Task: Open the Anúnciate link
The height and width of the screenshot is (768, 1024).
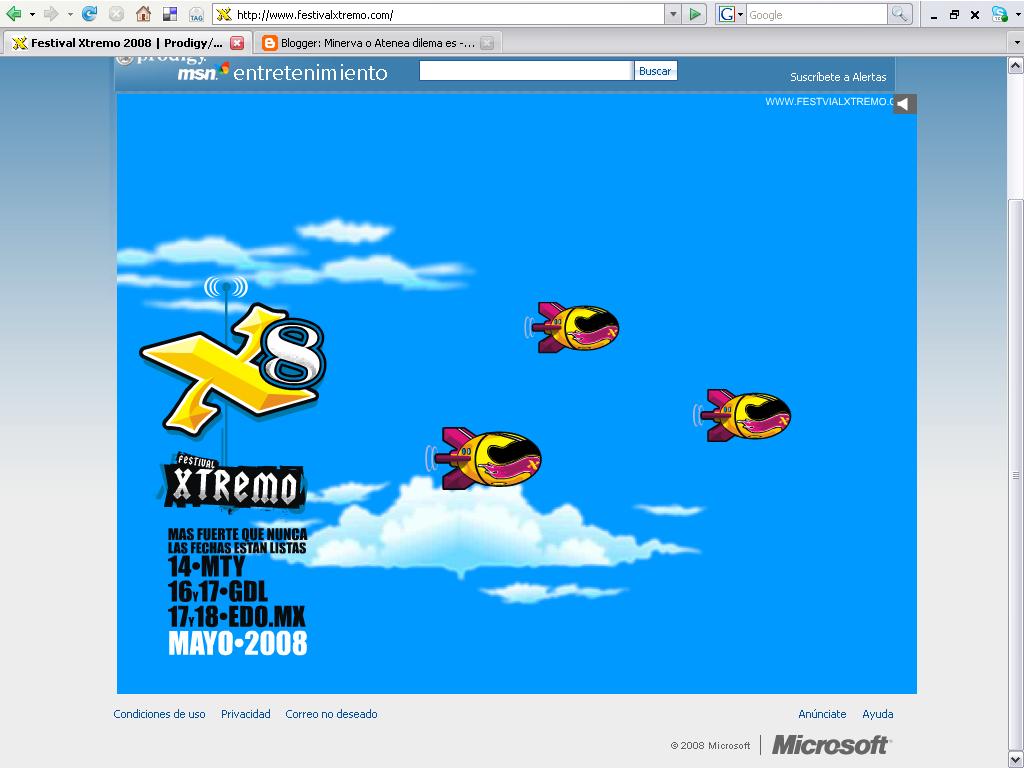Action: (x=822, y=714)
